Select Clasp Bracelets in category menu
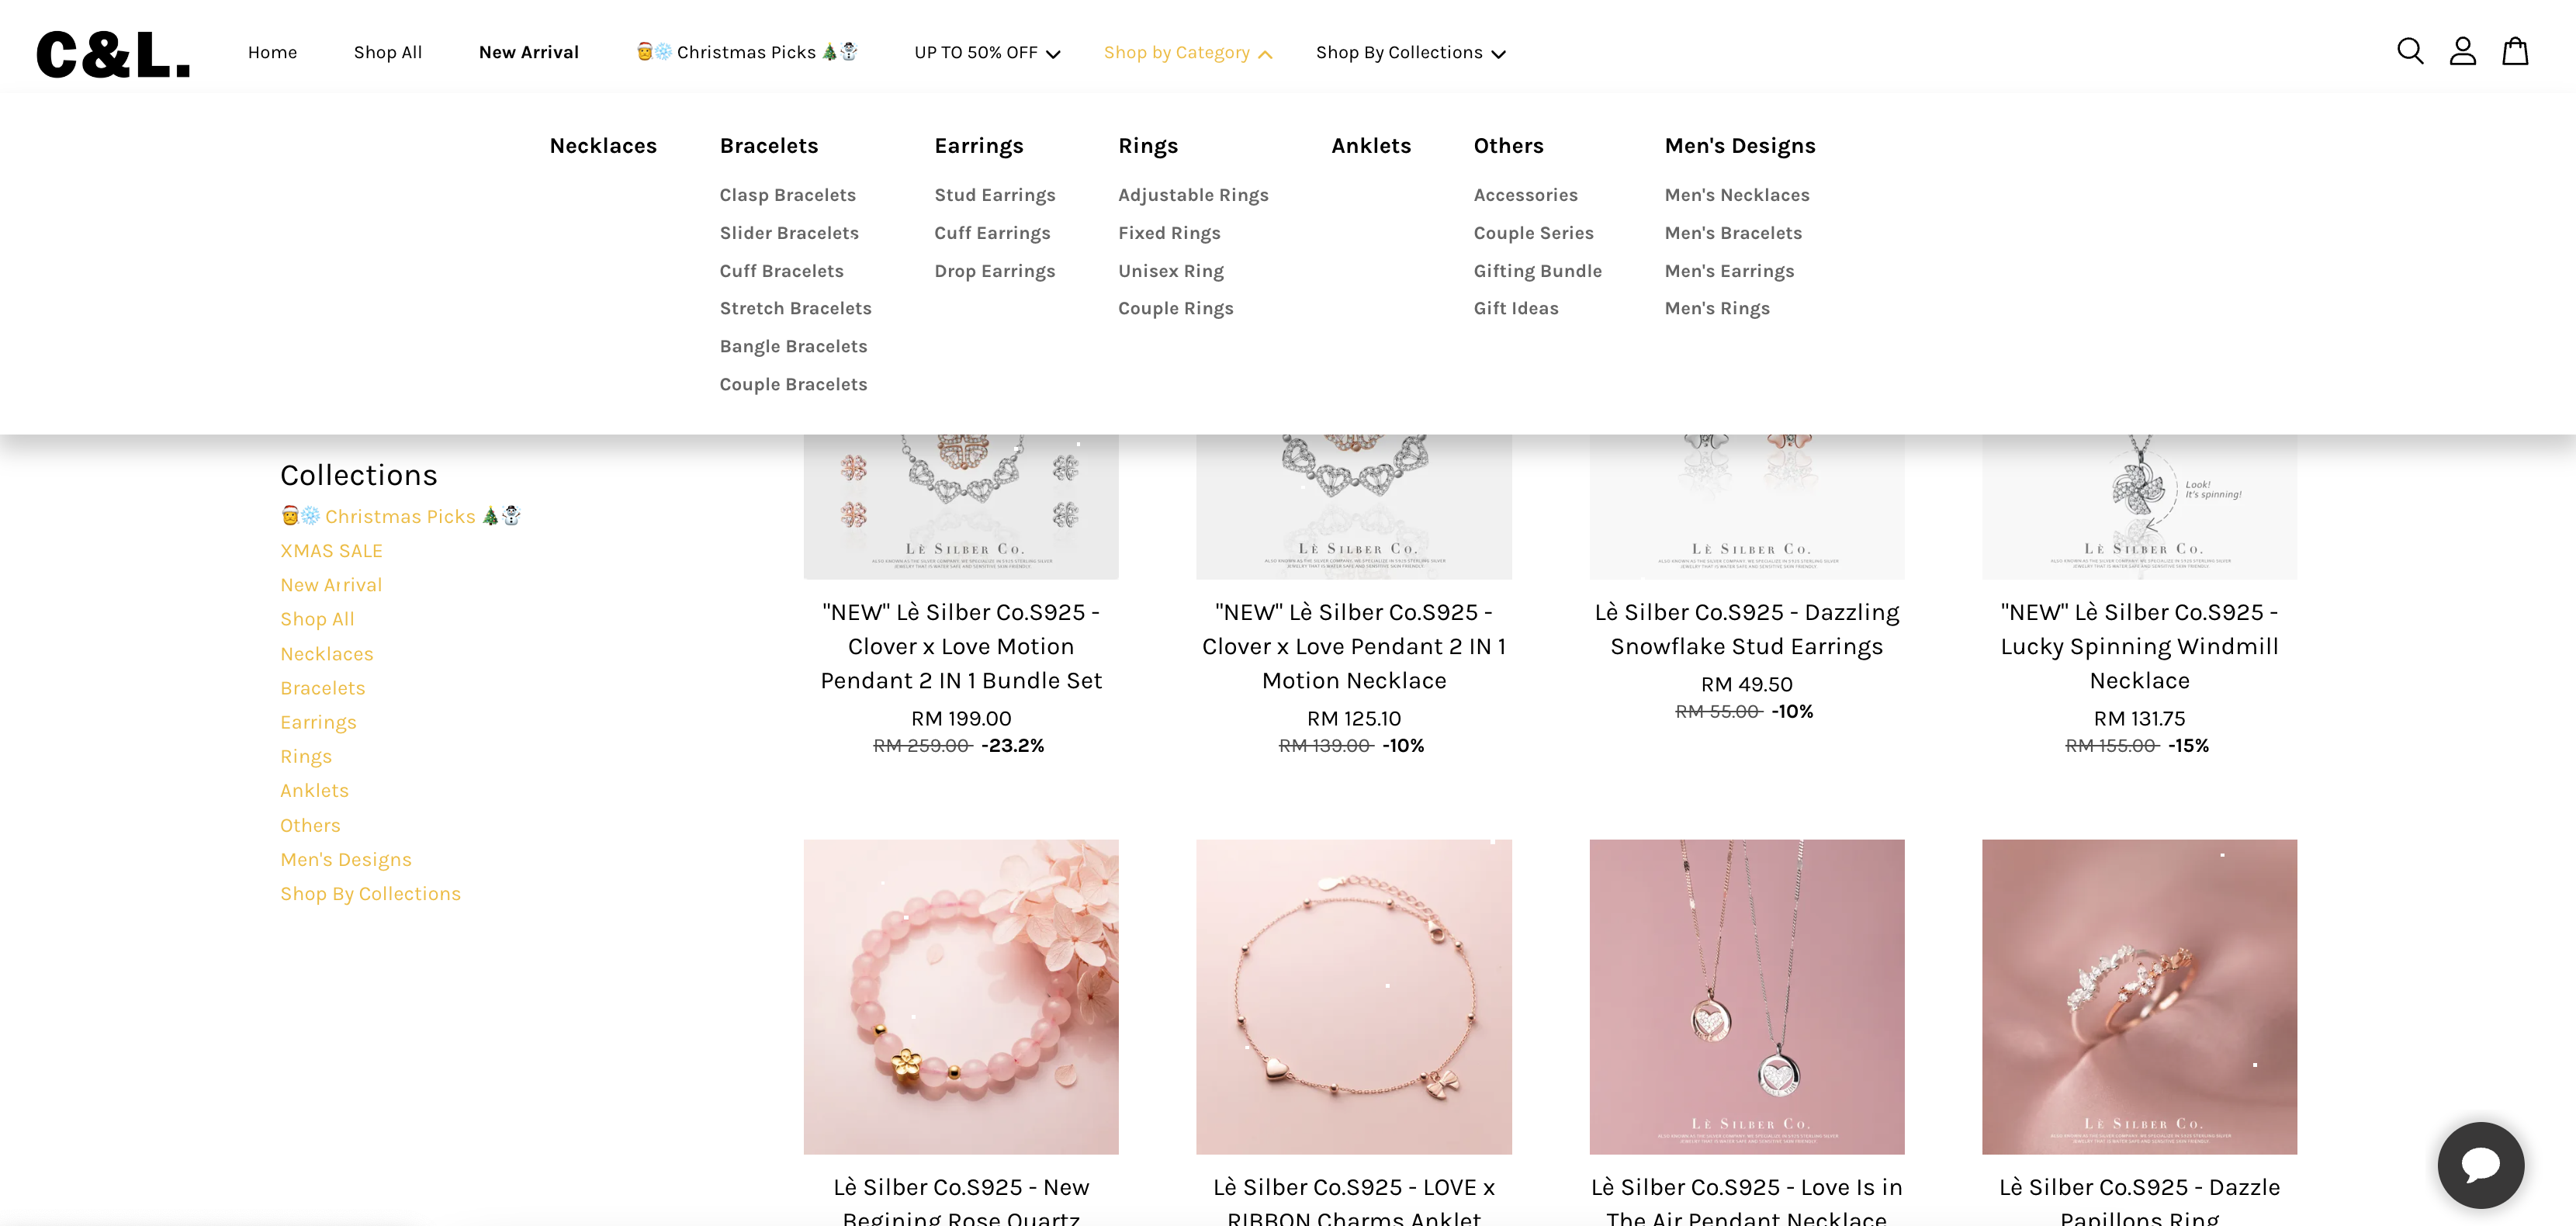Image resolution: width=2576 pixels, height=1226 pixels. click(787, 195)
